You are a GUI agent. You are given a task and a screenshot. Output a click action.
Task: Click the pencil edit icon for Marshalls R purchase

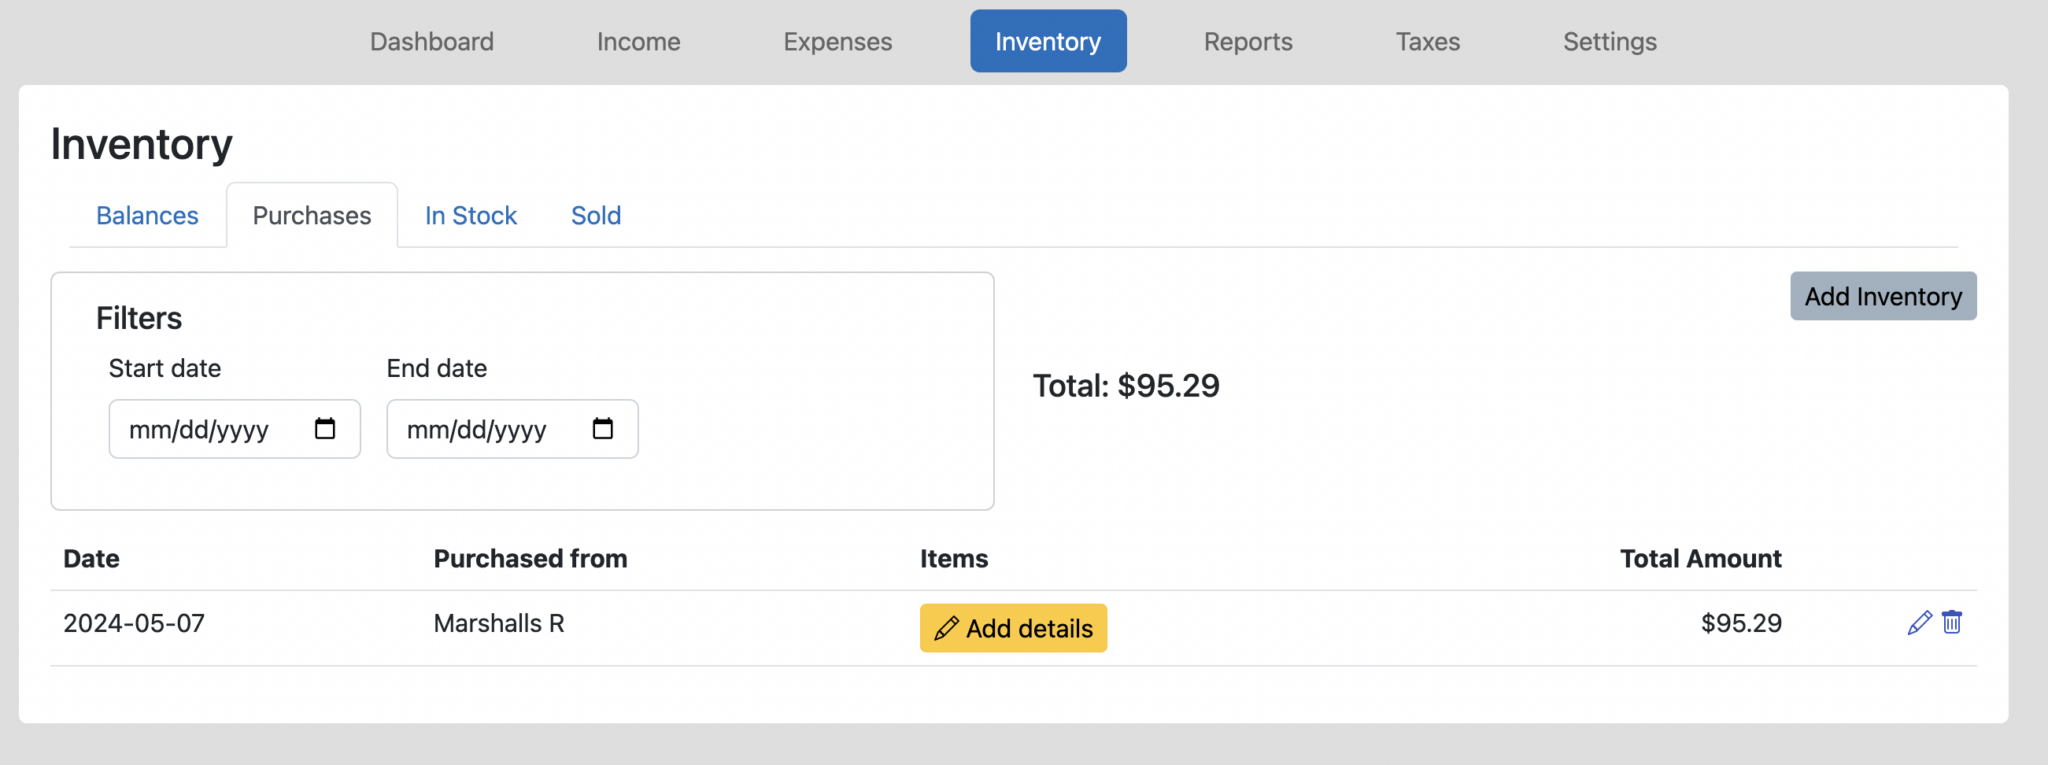tap(1920, 622)
